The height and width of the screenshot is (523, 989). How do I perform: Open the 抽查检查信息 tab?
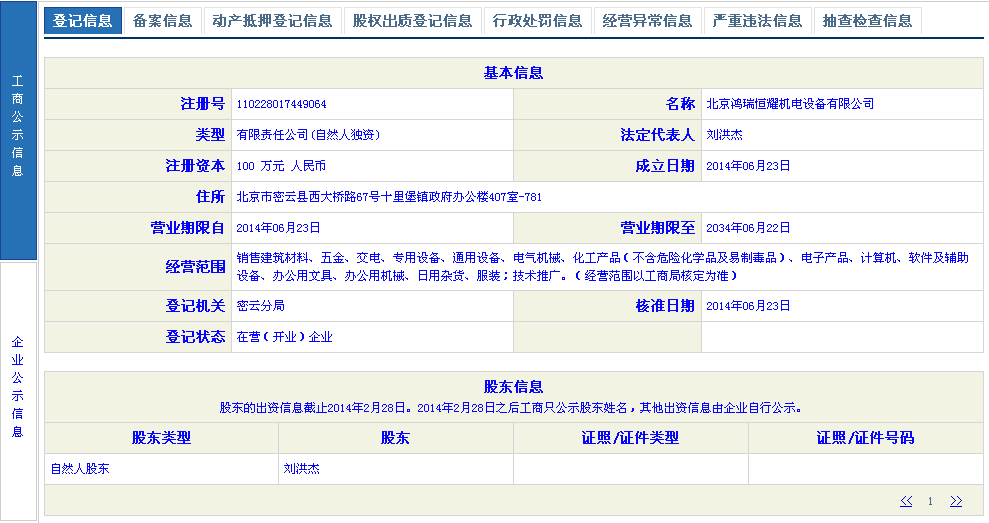click(x=867, y=21)
